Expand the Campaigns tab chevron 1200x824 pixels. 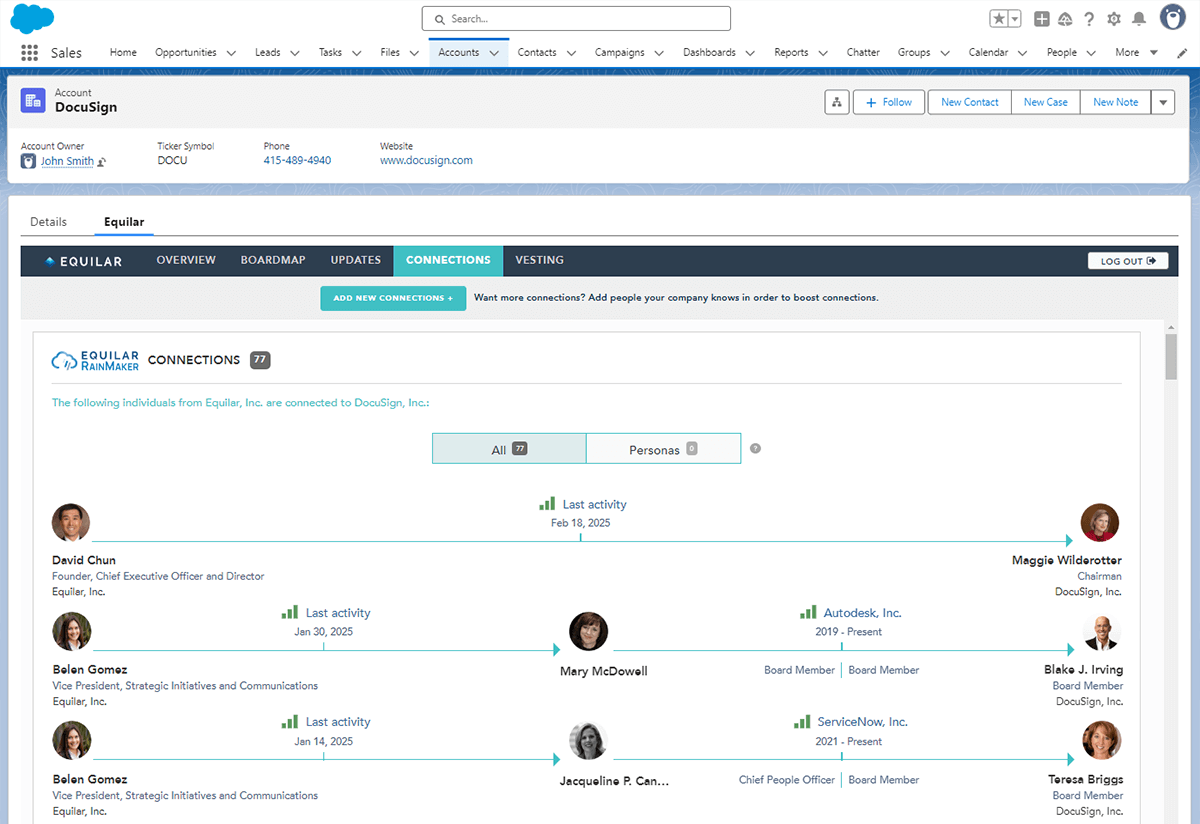tap(660, 53)
